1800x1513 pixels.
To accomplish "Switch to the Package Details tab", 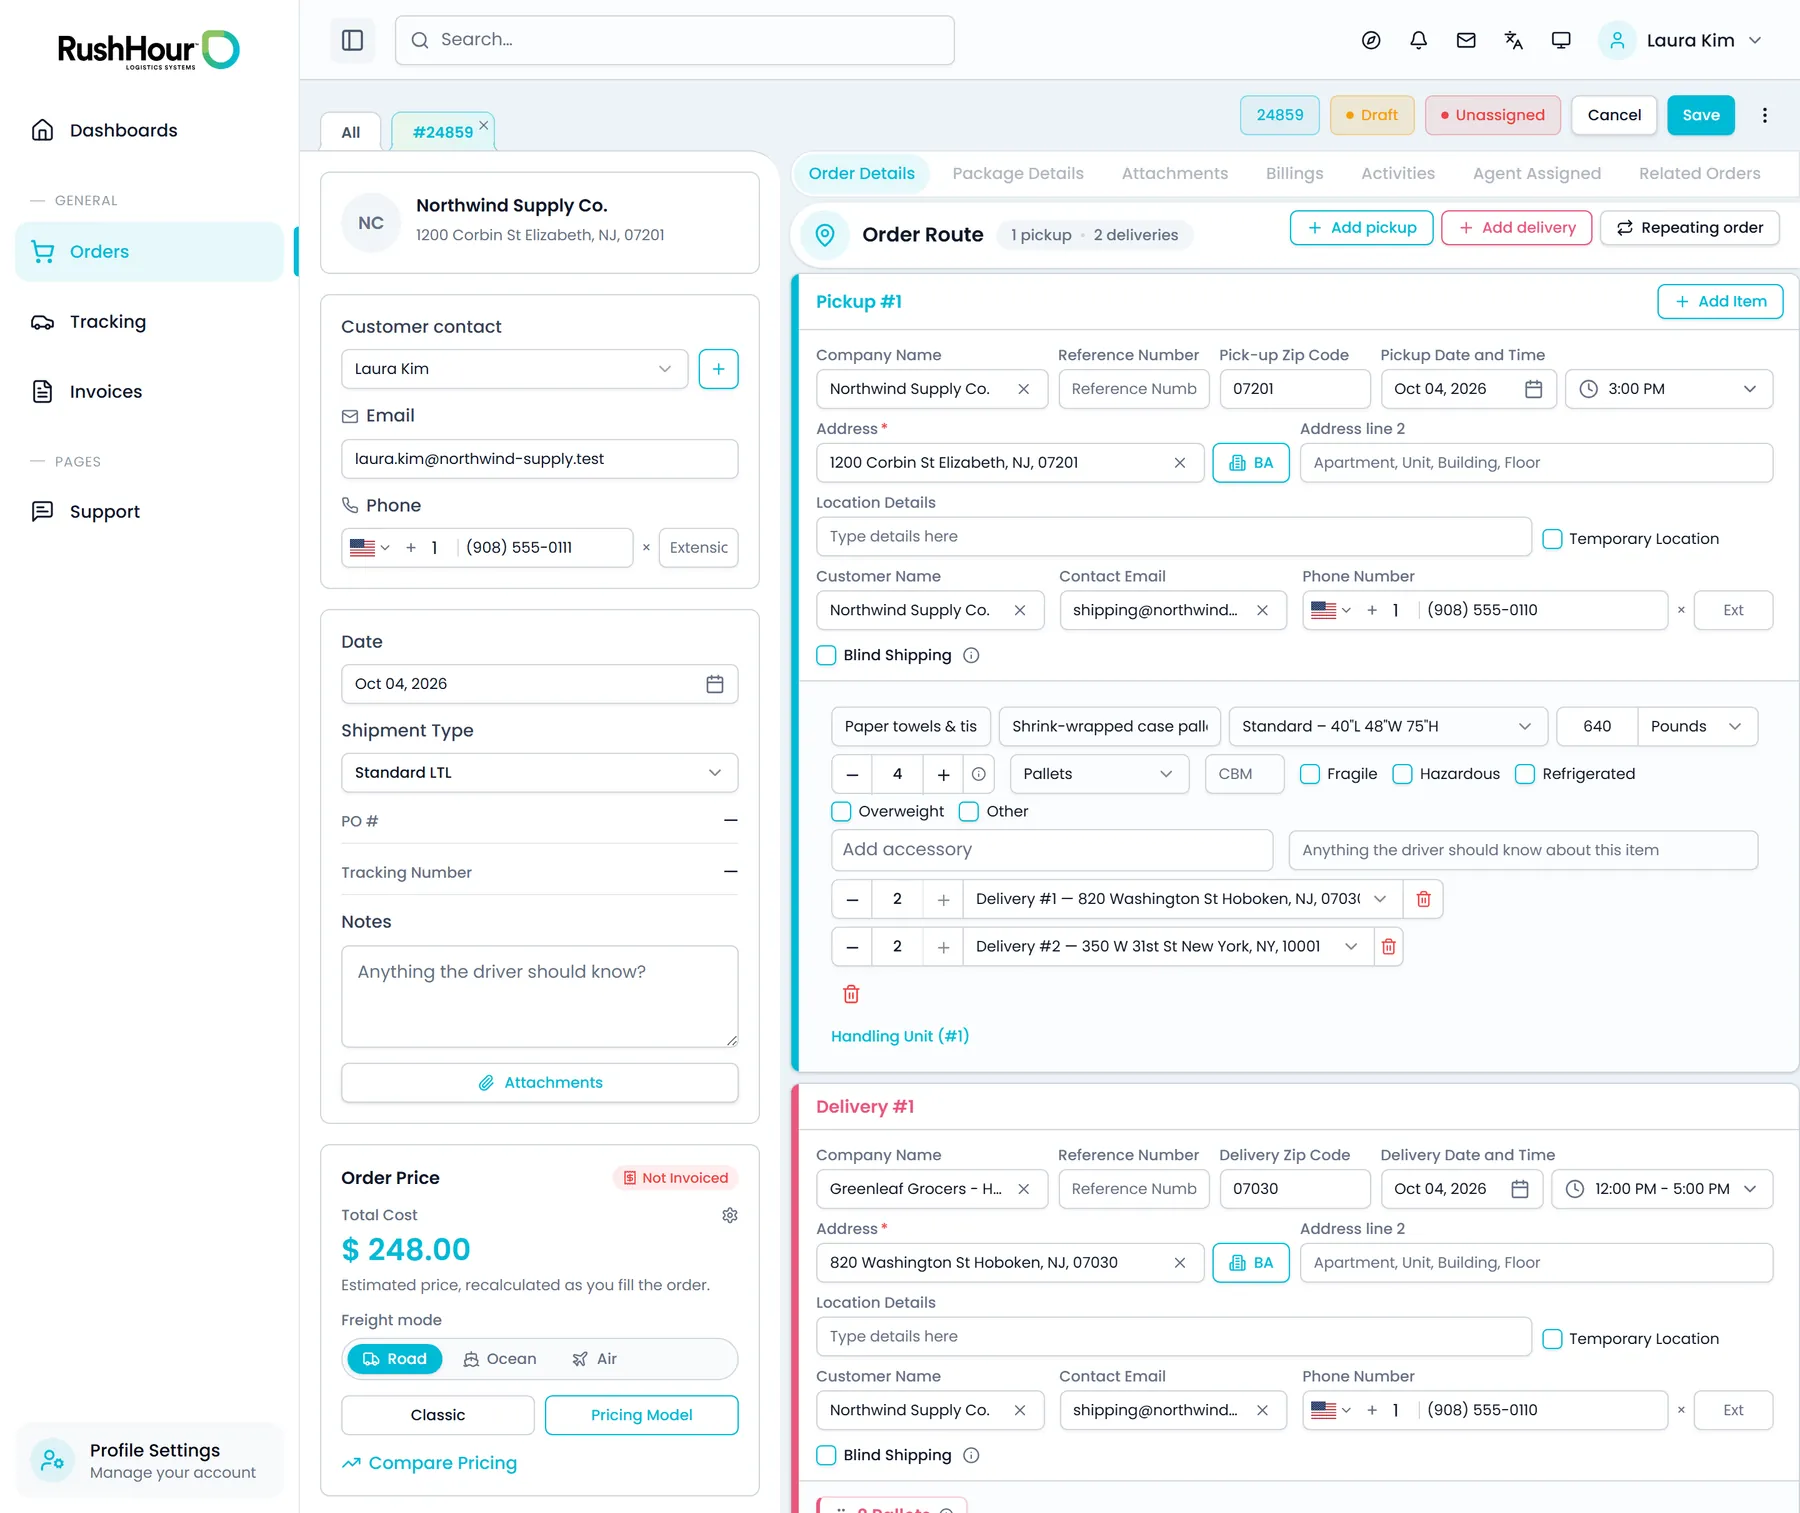I will pyautogui.click(x=1017, y=173).
